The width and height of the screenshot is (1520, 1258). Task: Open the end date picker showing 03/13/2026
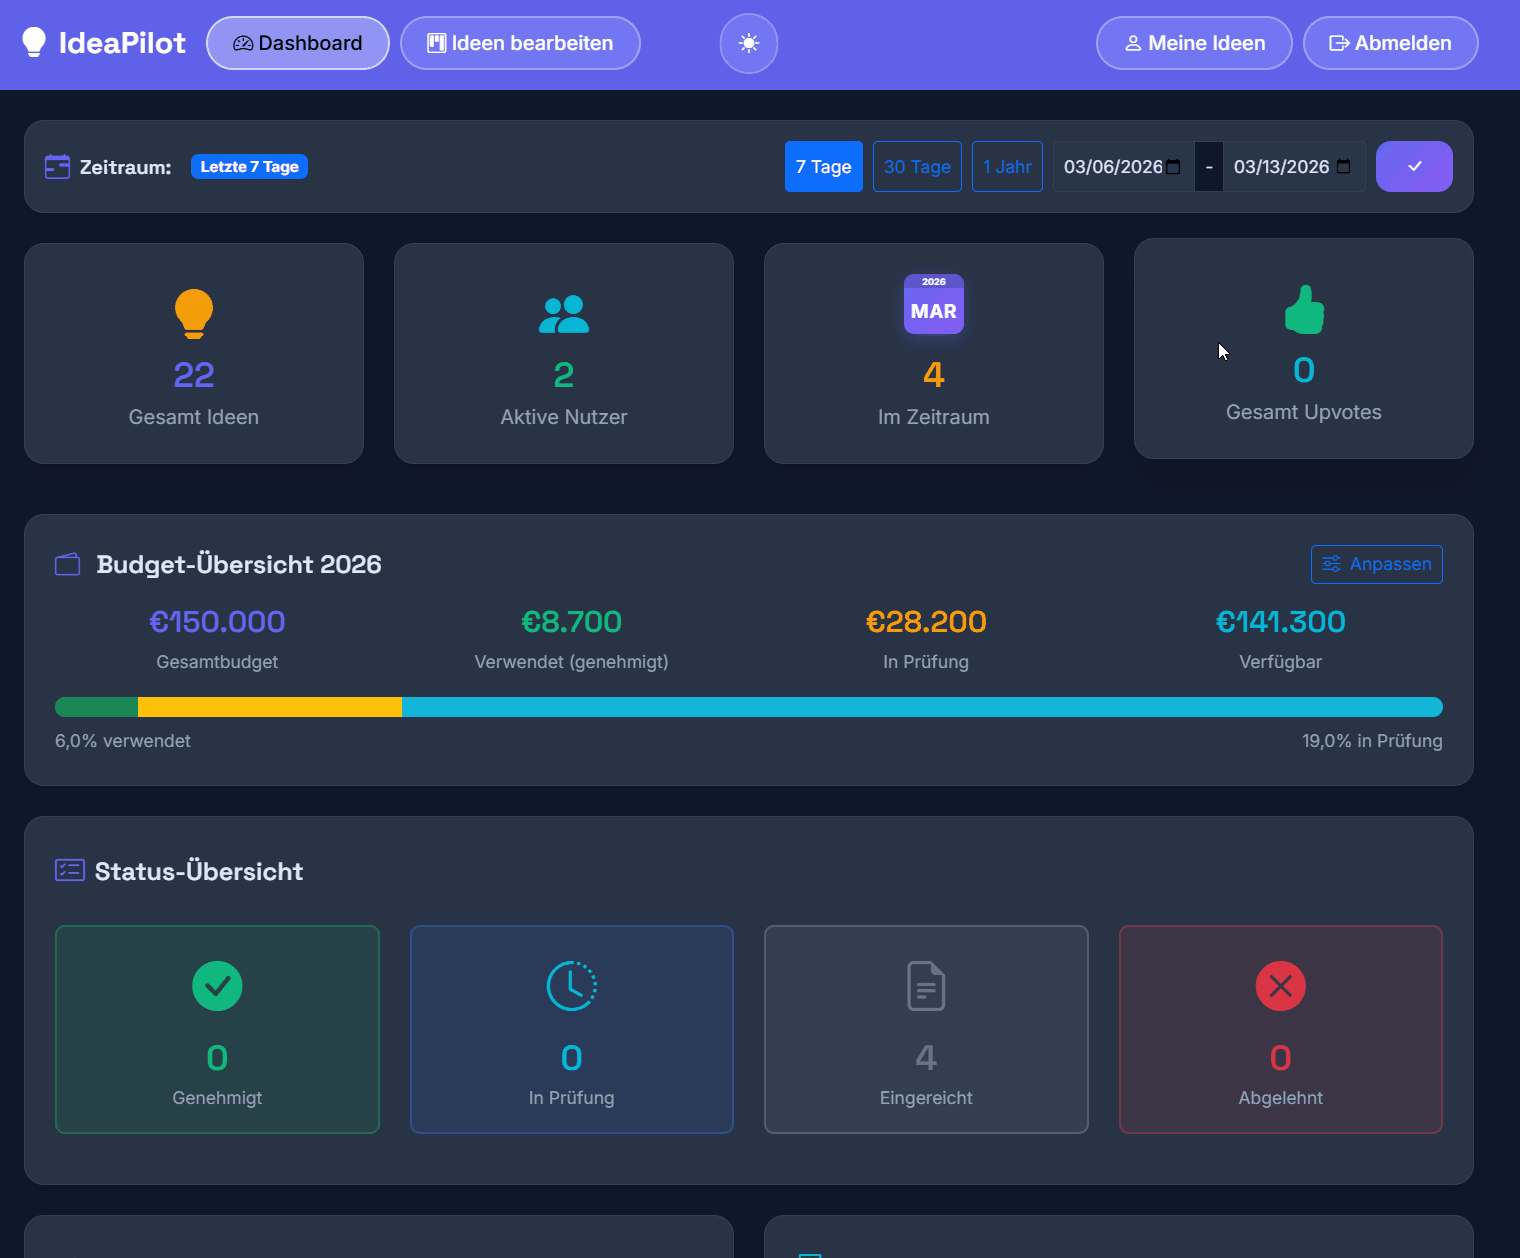(1290, 166)
